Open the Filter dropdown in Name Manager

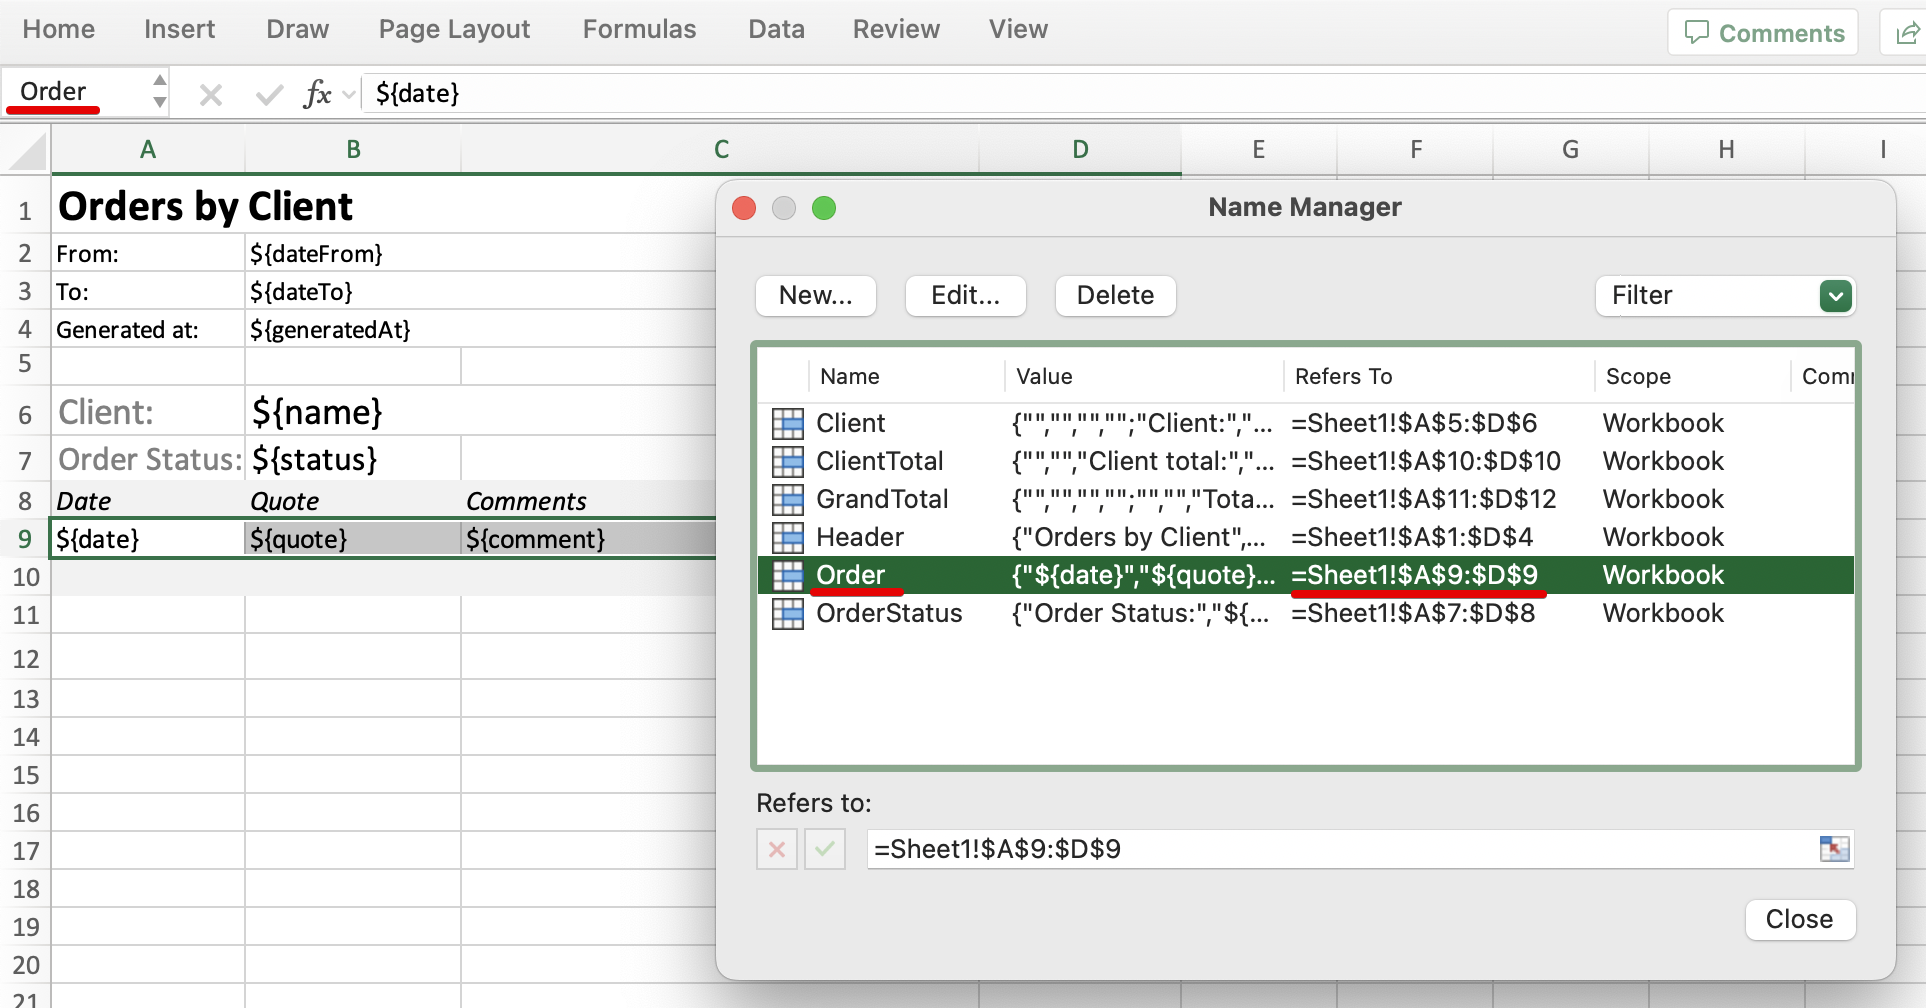(x=1835, y=296)
